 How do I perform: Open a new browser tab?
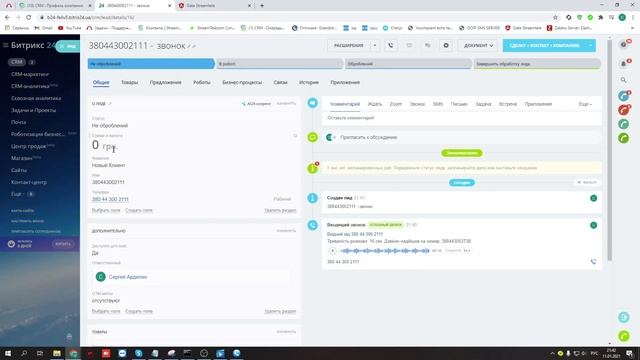pyautogui.click(x=262, y=6)
